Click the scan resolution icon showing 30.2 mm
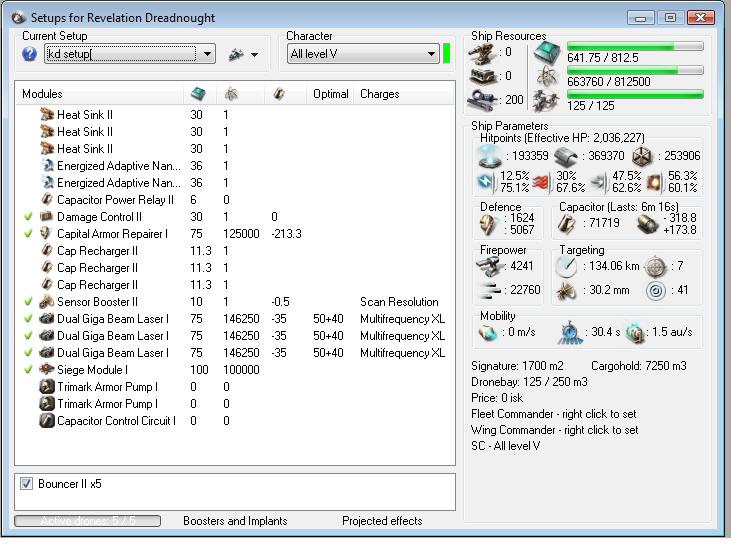 pos(566,291)
